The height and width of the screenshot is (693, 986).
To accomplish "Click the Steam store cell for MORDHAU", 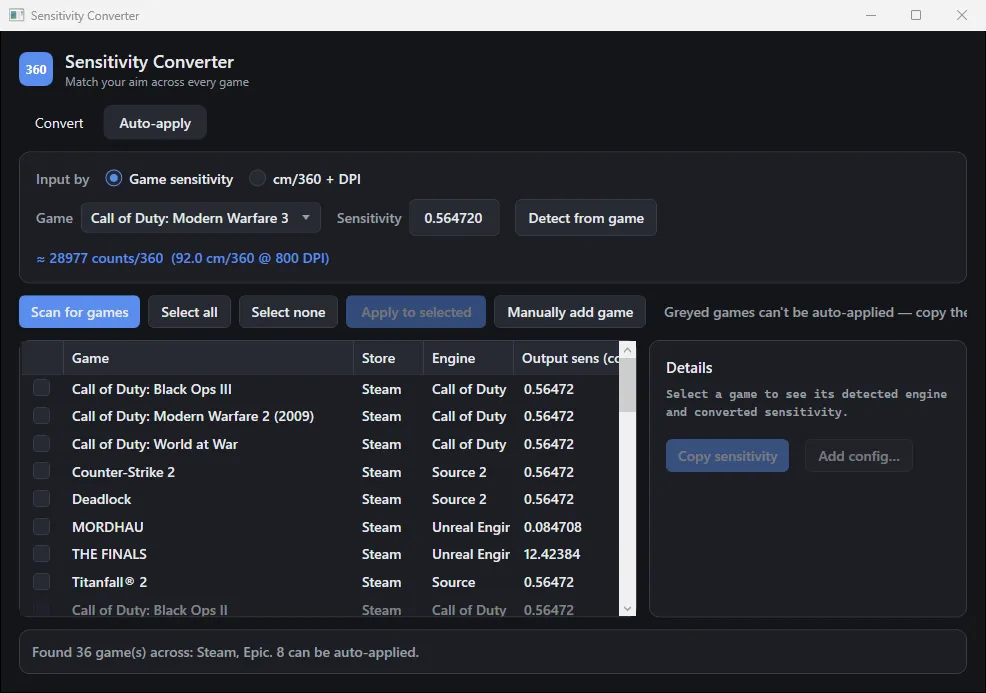I will tap(381, 527).
